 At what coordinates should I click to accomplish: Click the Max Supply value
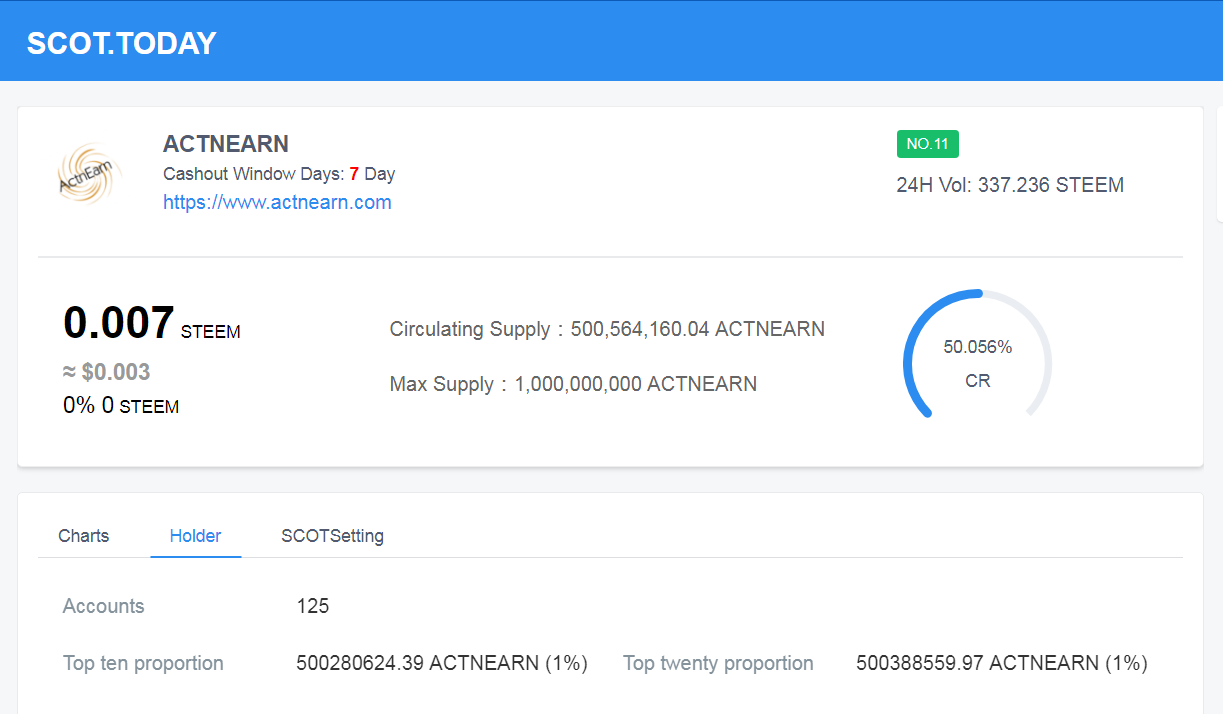click(x=573, y=384)
